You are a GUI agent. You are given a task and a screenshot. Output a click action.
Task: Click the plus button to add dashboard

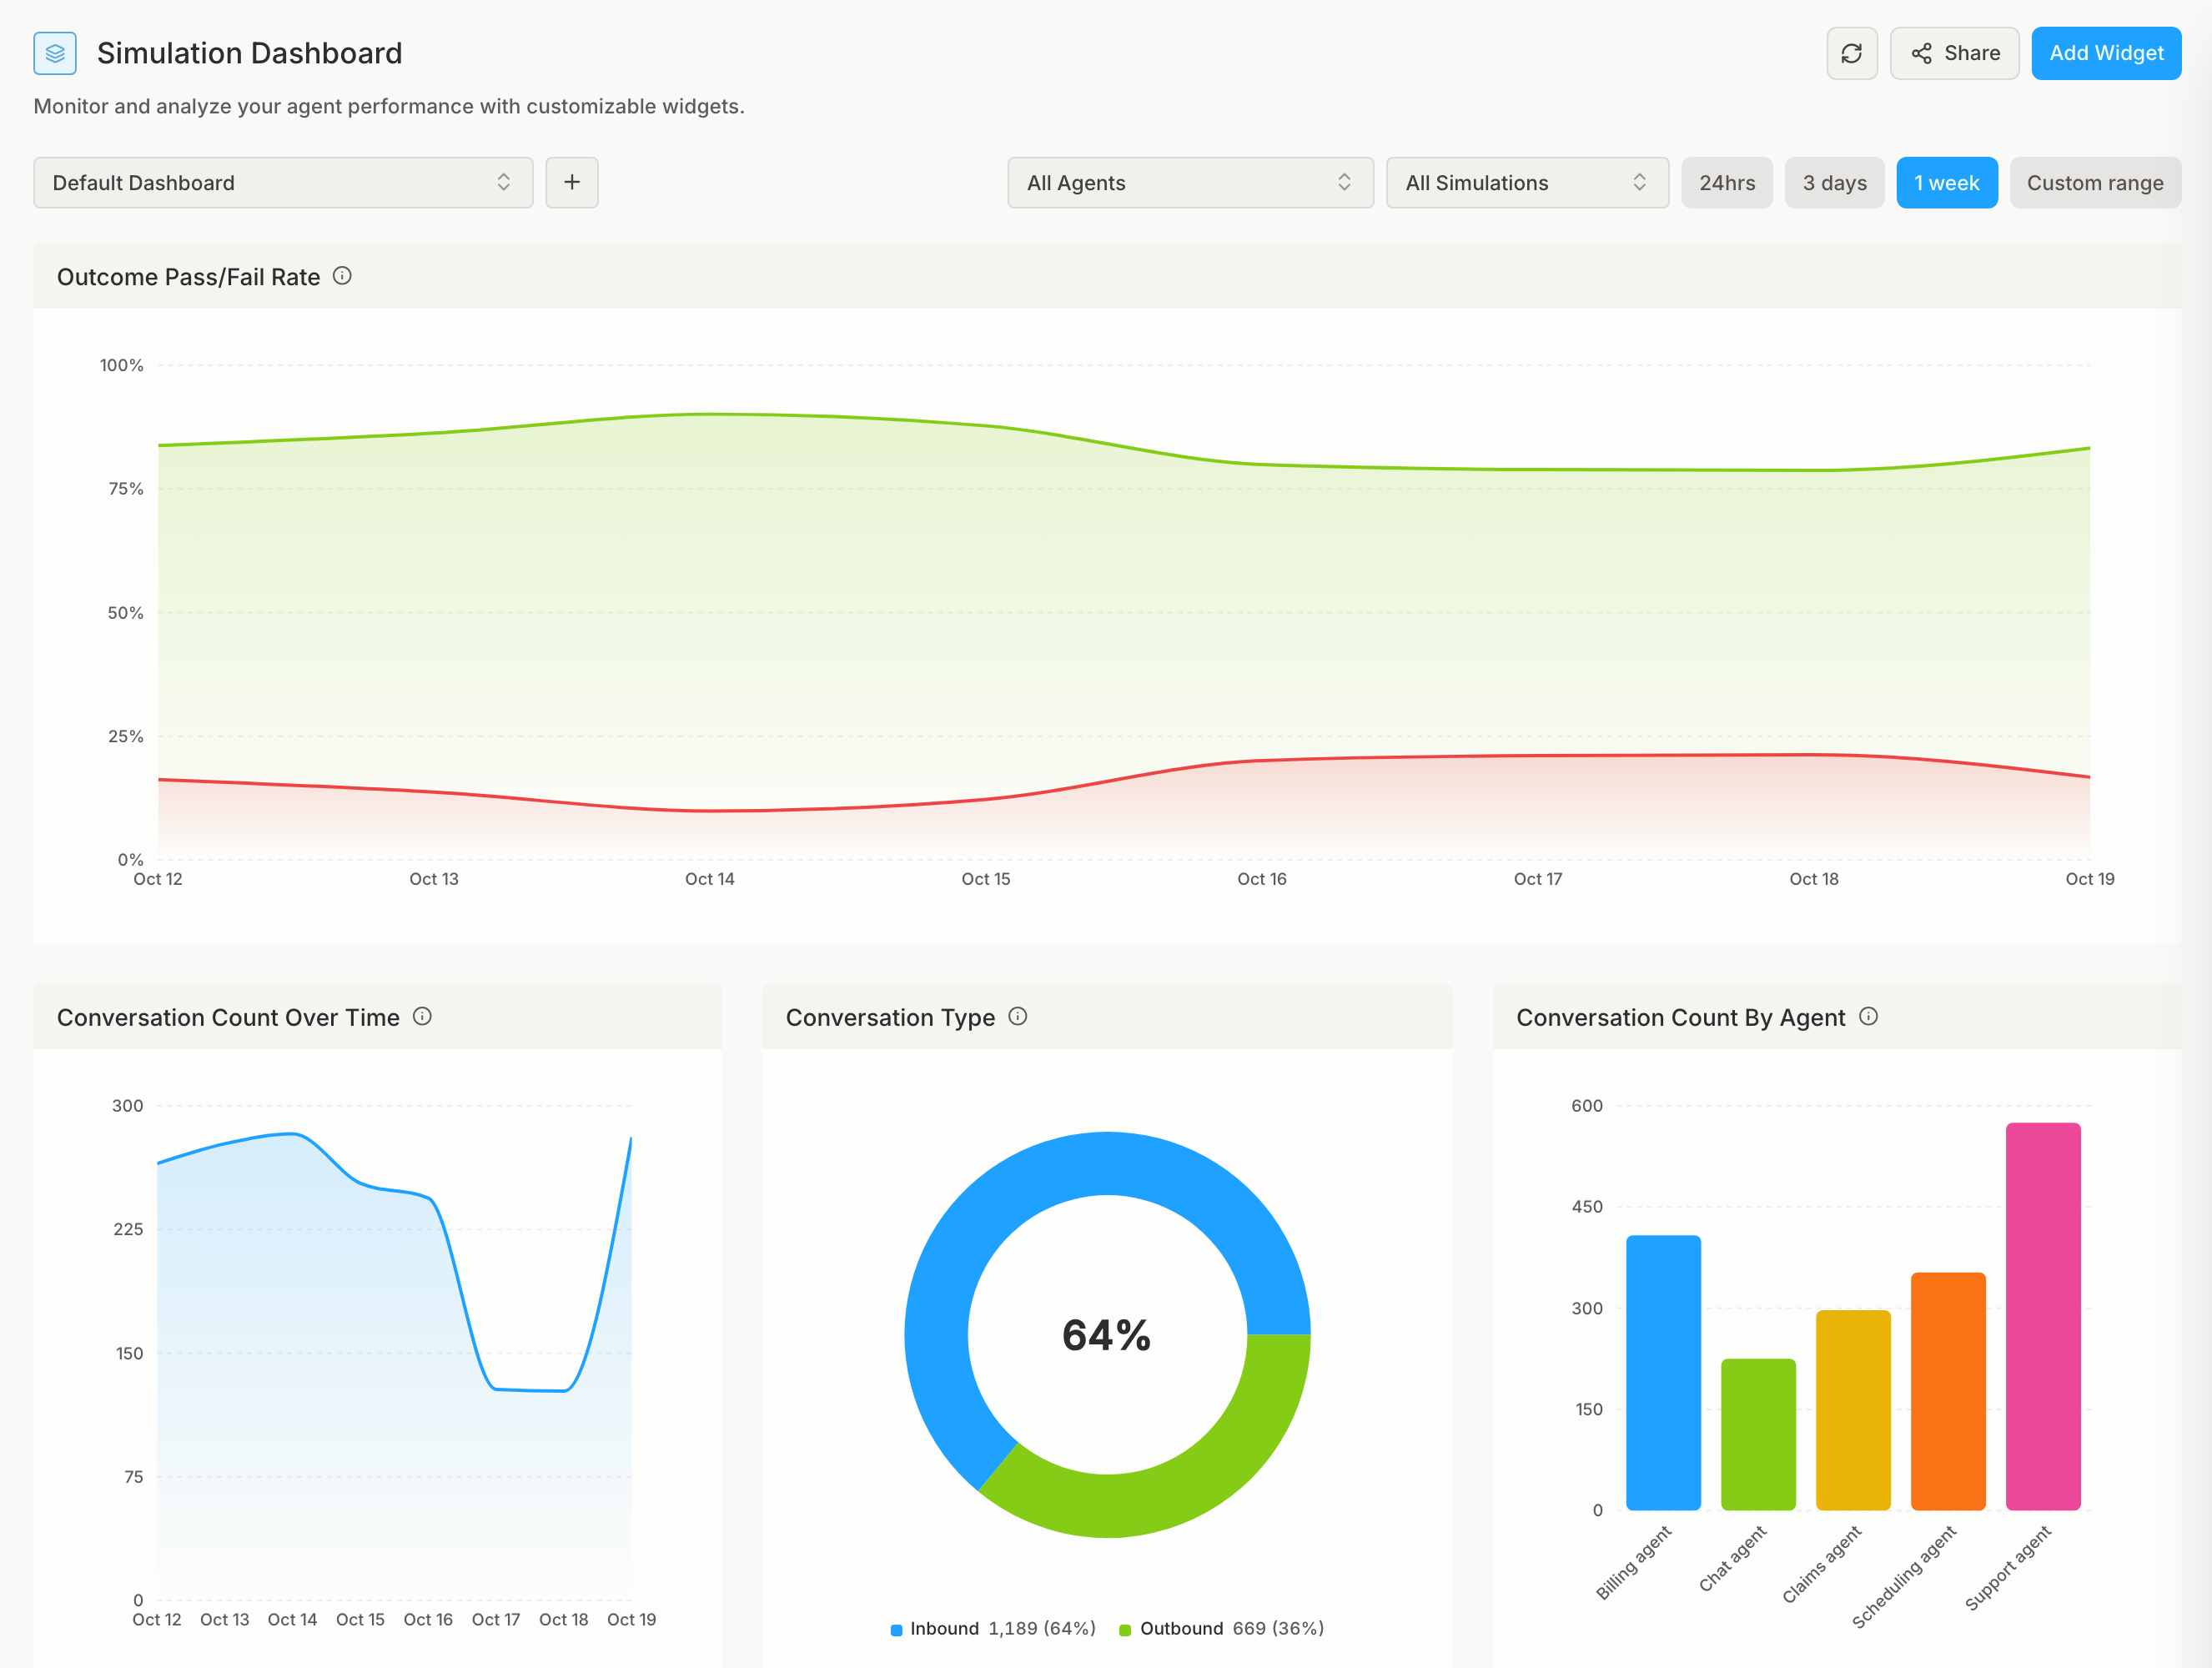572,183
